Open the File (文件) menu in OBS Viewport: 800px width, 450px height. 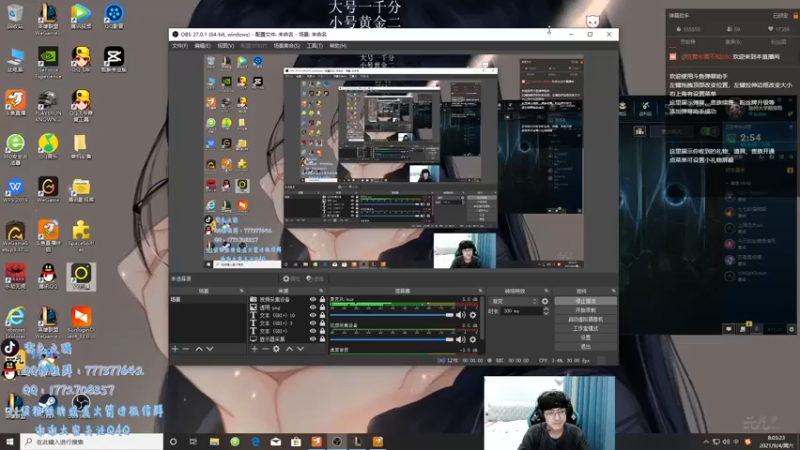(180, 46)
